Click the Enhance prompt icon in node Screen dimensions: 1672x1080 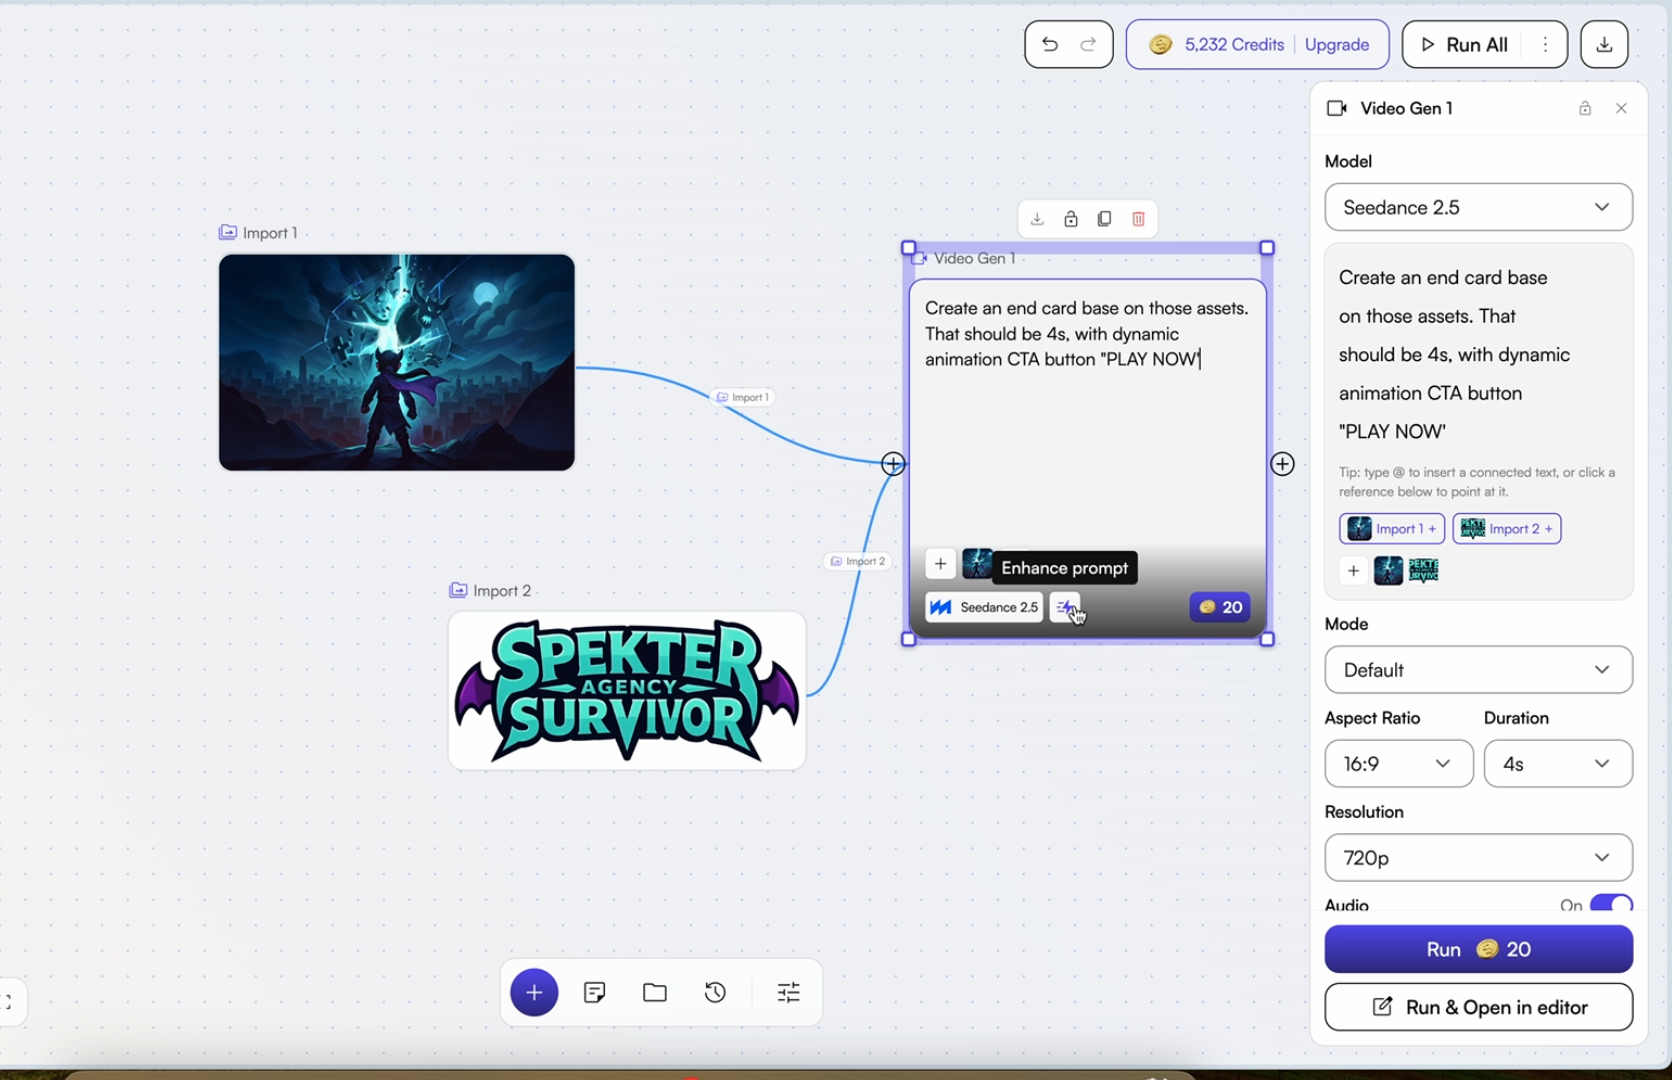click(x=1065, y=607)
